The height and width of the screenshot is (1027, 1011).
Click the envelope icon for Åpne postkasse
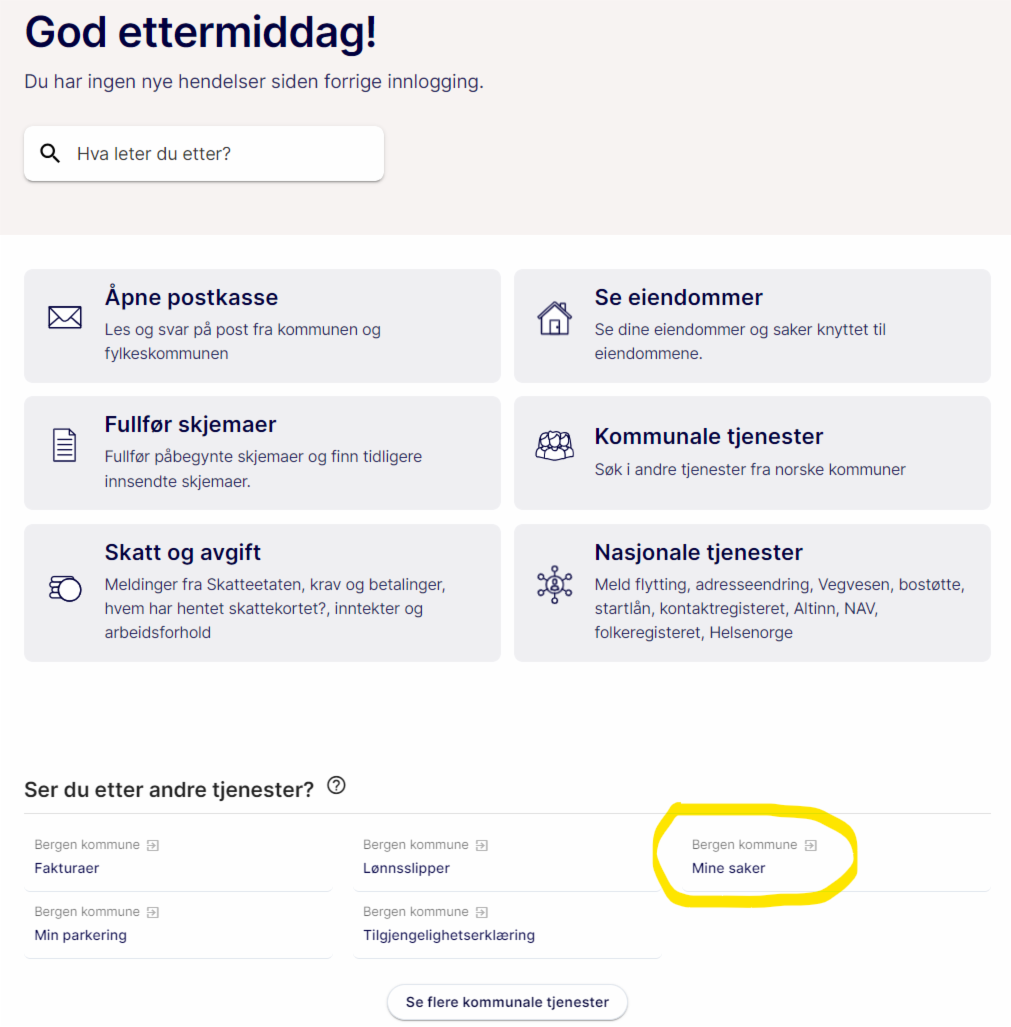point(65,318)
